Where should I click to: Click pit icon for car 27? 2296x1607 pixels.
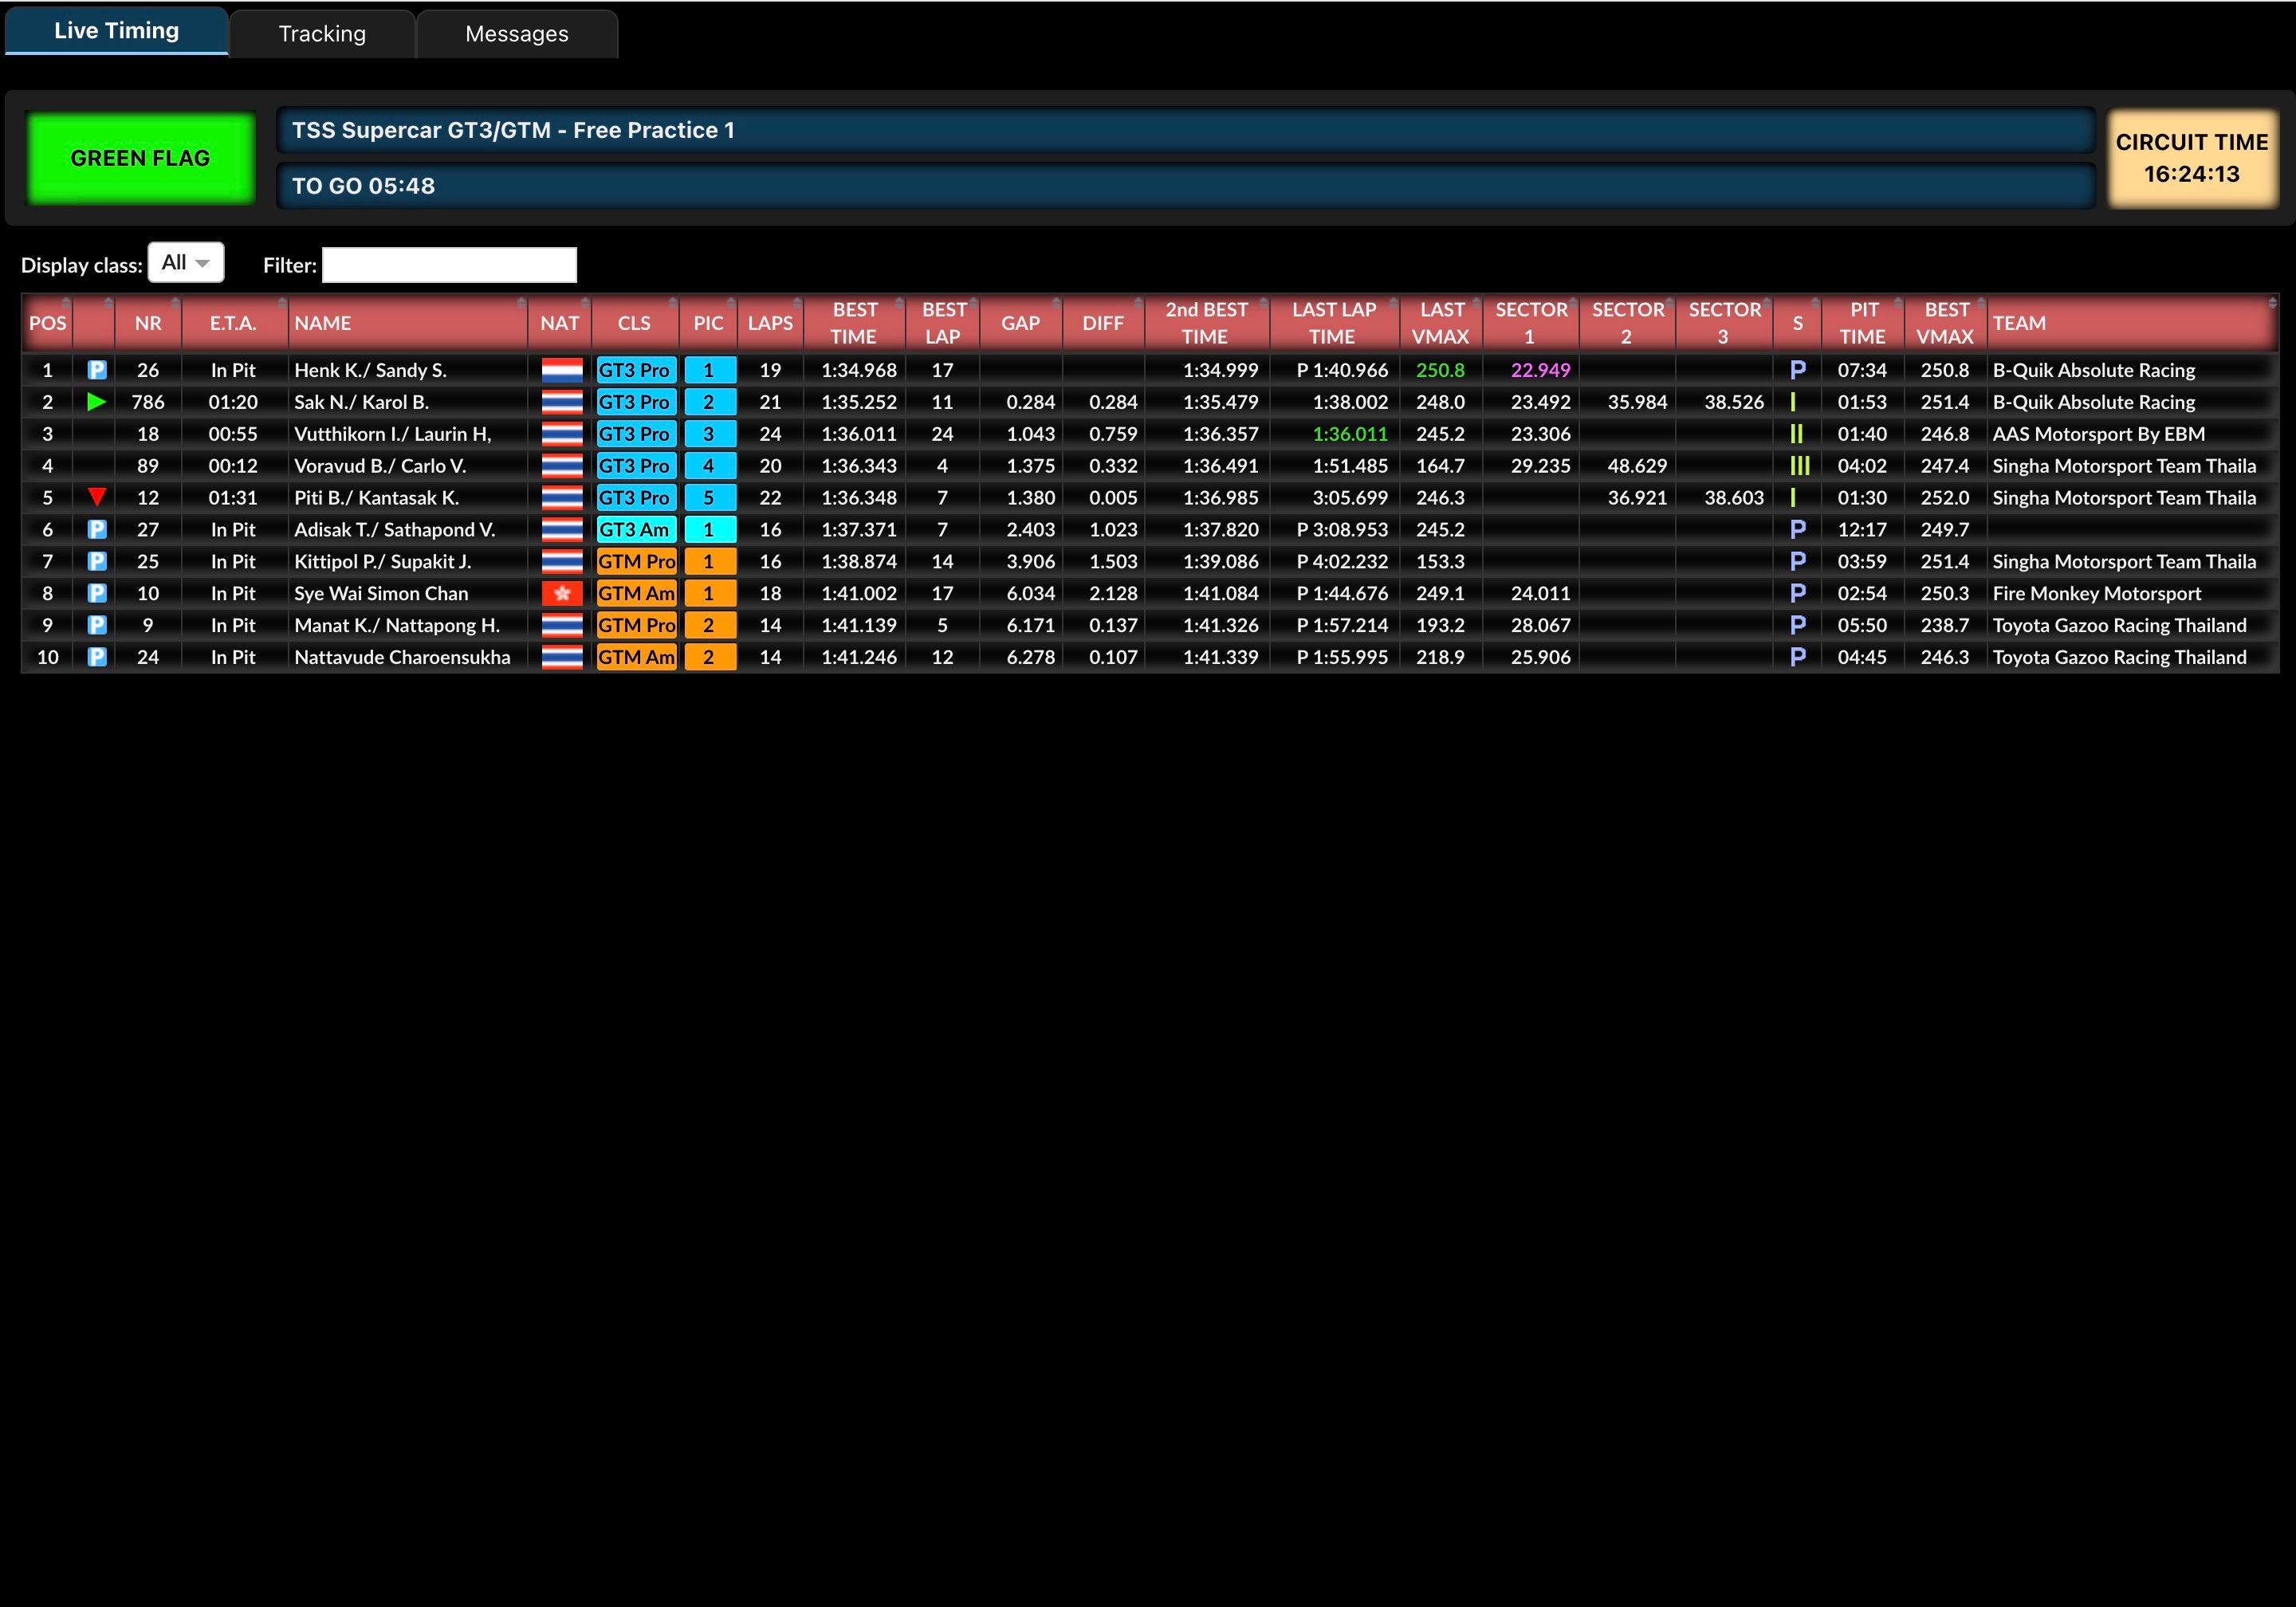point(97,529)
